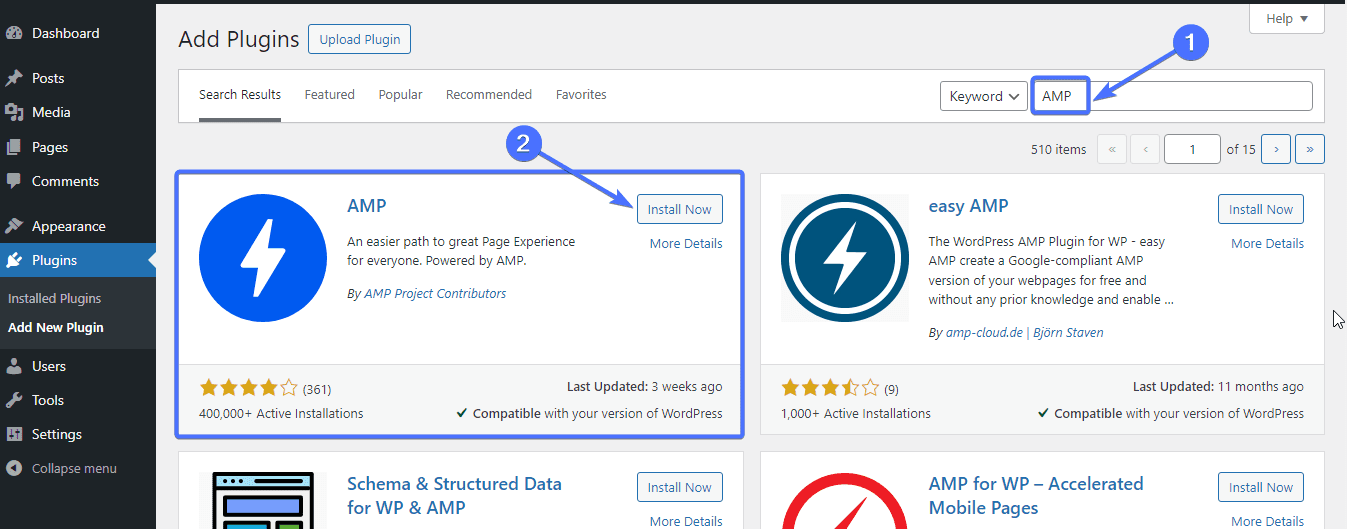This screenshot has height=529, width=1347.
Task: Switch to Search Results tab
Action: click(x=240, y=95)
